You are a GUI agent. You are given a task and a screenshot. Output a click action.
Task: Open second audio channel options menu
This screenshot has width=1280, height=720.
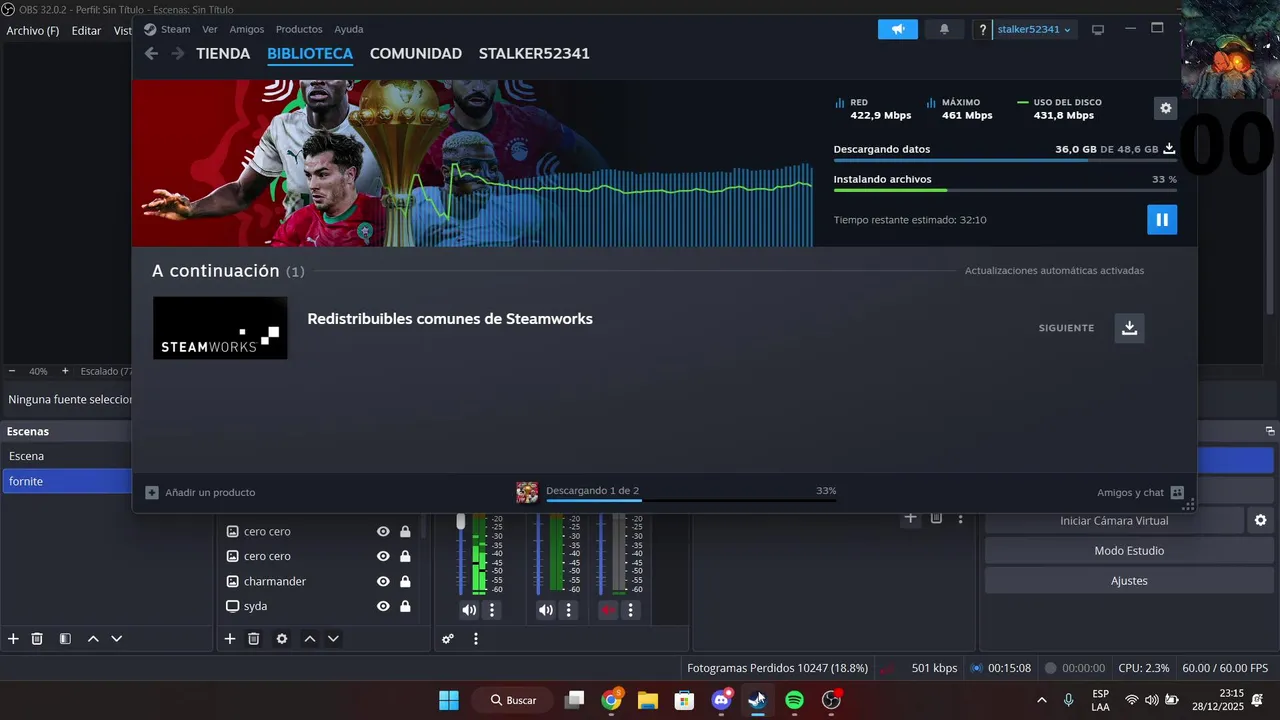coord(569,610)
